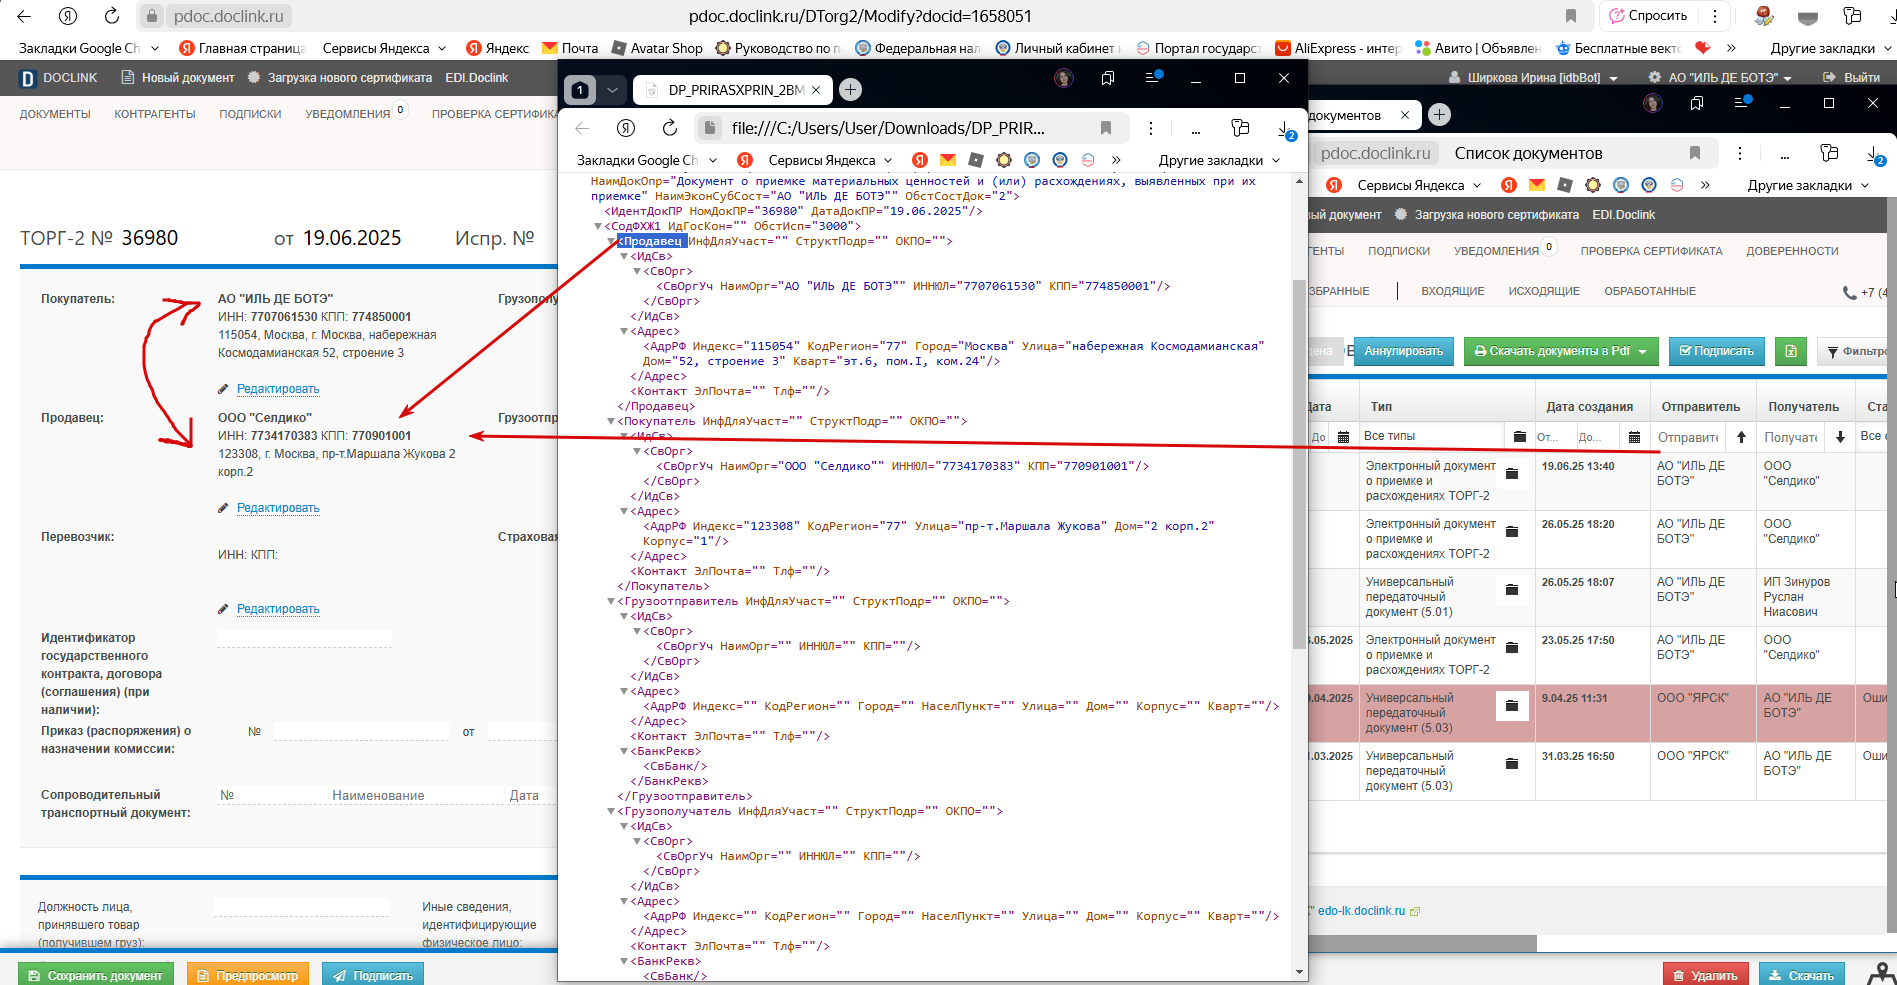Expand 'Сервисы Яндекса' bookmark folder in main window
Image resolution: width=1897 pixels, height=985 pixels.
point(384,48)
